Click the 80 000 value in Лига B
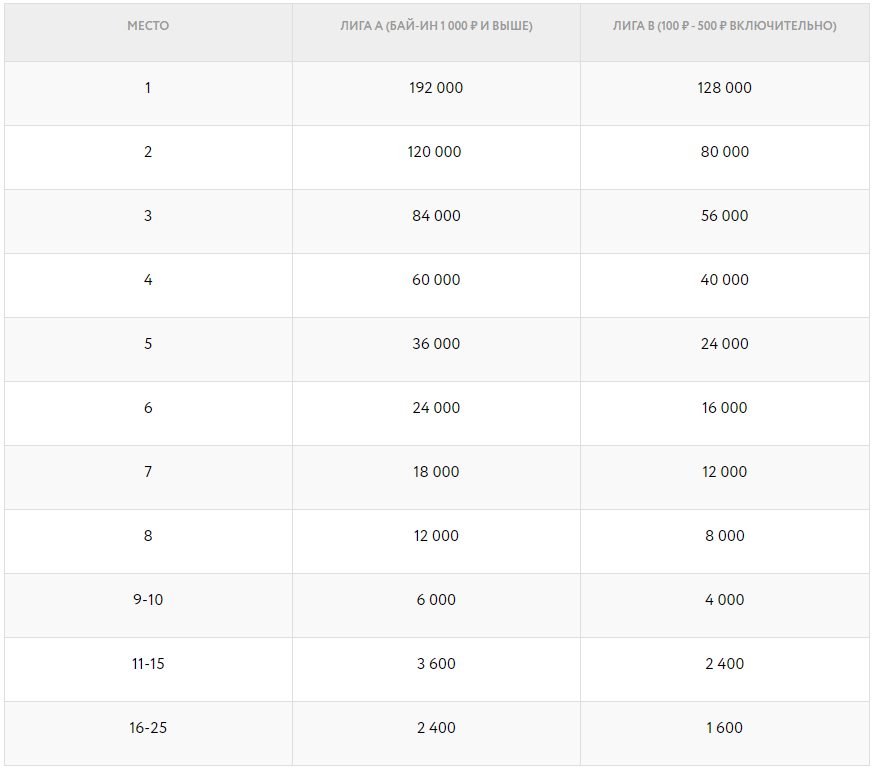Image resolution: width=874 pixels, height=769 pixels. (x=724, y=152)
